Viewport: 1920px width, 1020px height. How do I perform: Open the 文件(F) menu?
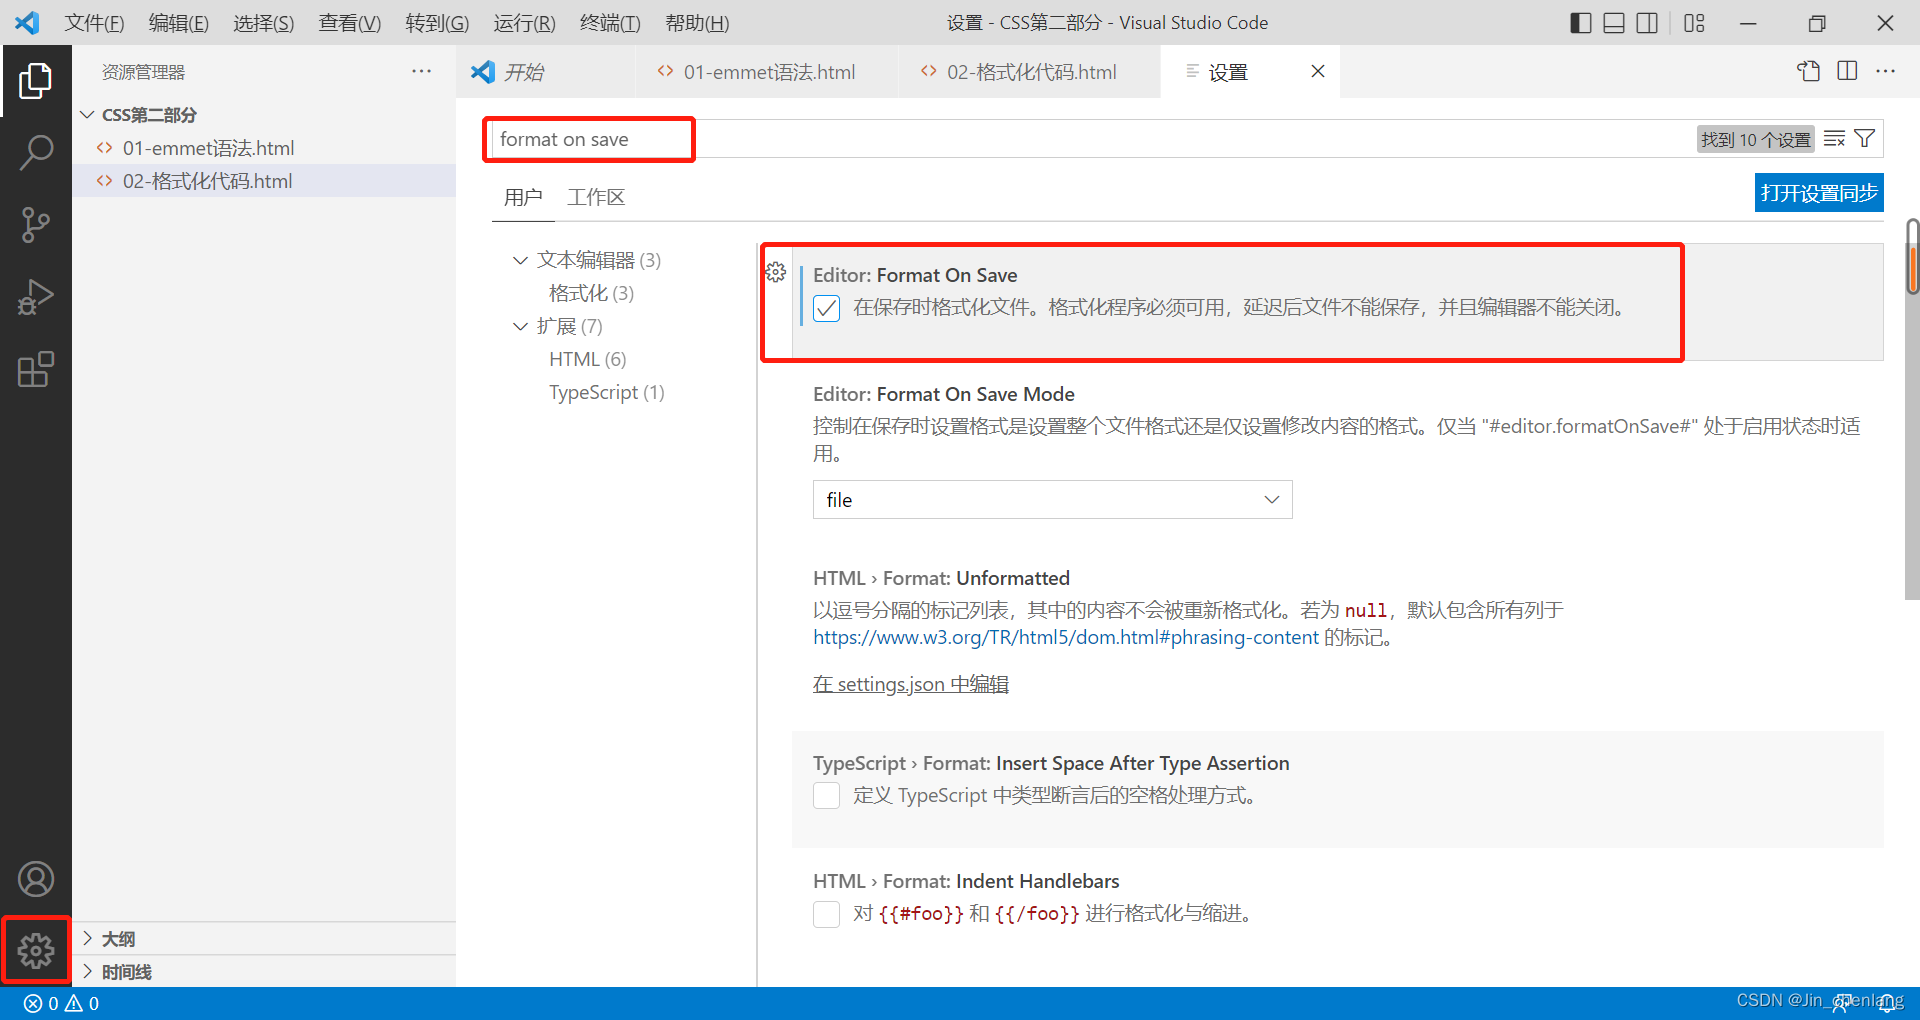point(94,22)
